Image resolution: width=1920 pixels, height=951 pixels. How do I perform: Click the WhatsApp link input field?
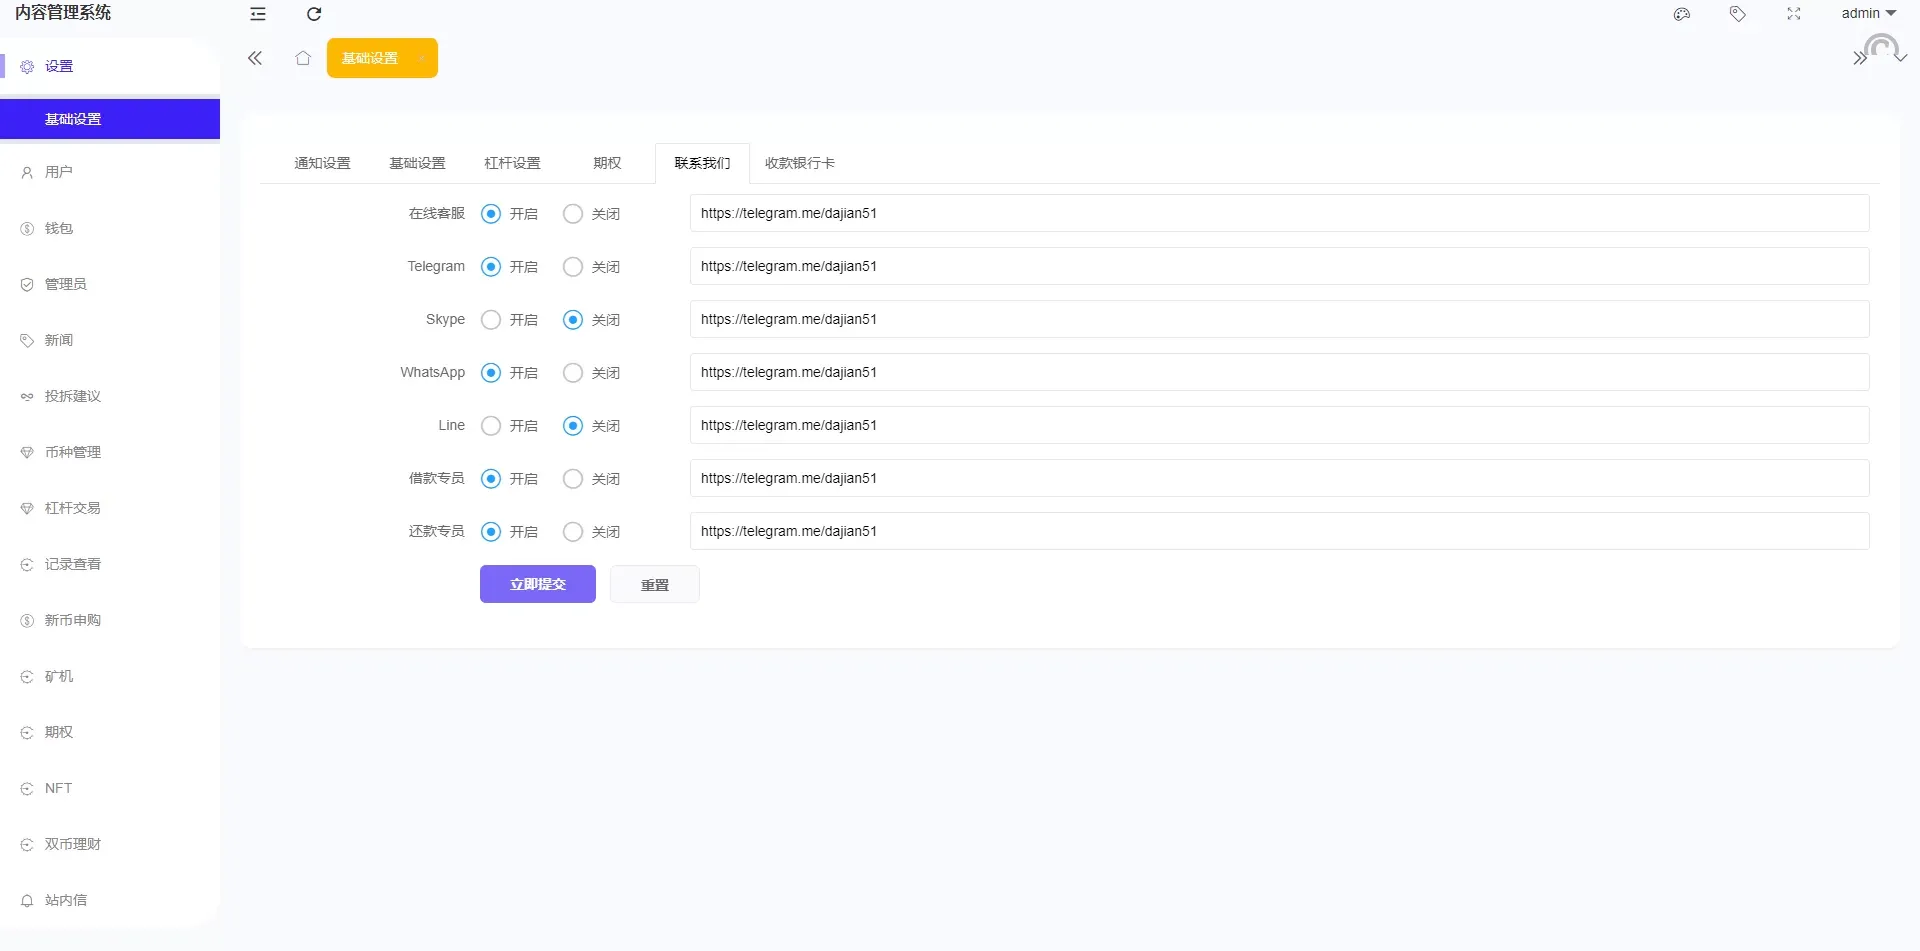coord(1279,372)
